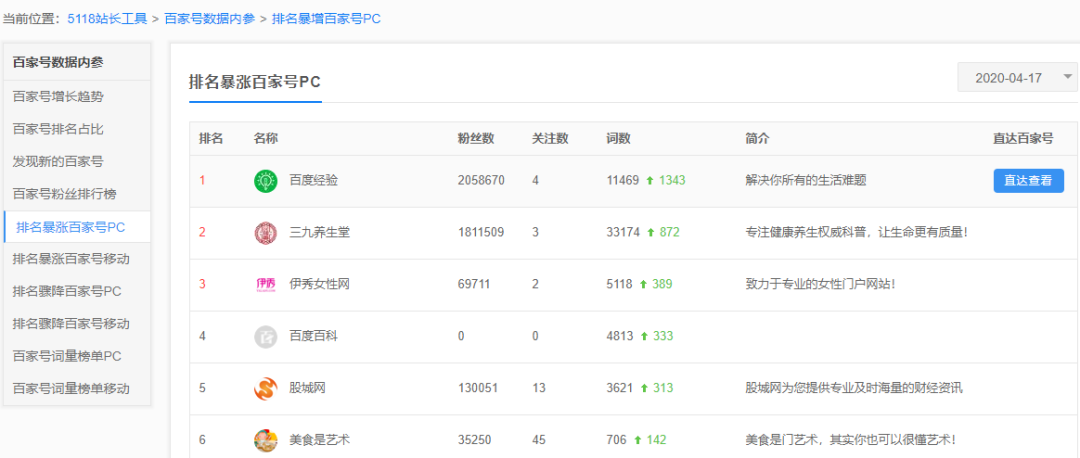Open 百家号数据内参 breadcrumb link

coord(209,19)
